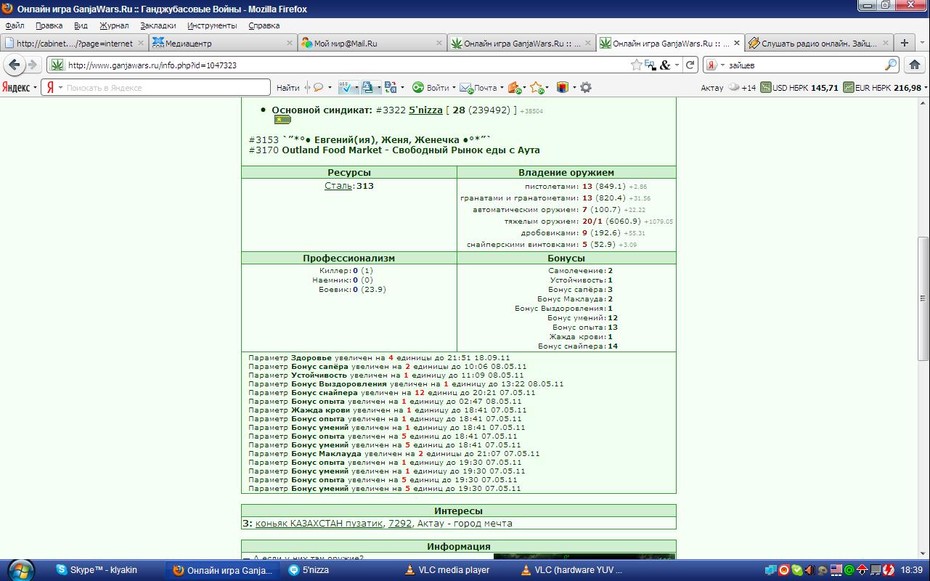Click the vertical page scrollbar thumb
This screenshot has width=930, height=581.
(922, 298)
